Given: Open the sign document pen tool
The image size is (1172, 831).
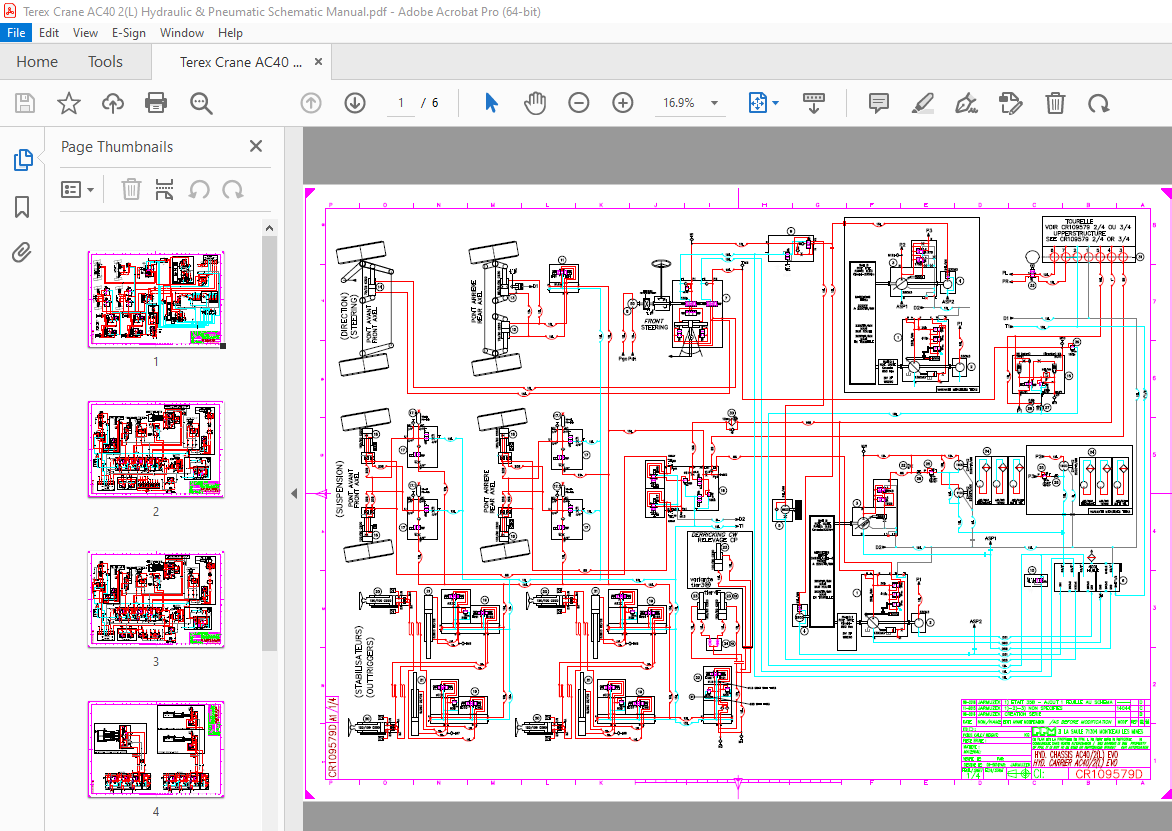Looking at the screenshot, I should pos(966,103).
